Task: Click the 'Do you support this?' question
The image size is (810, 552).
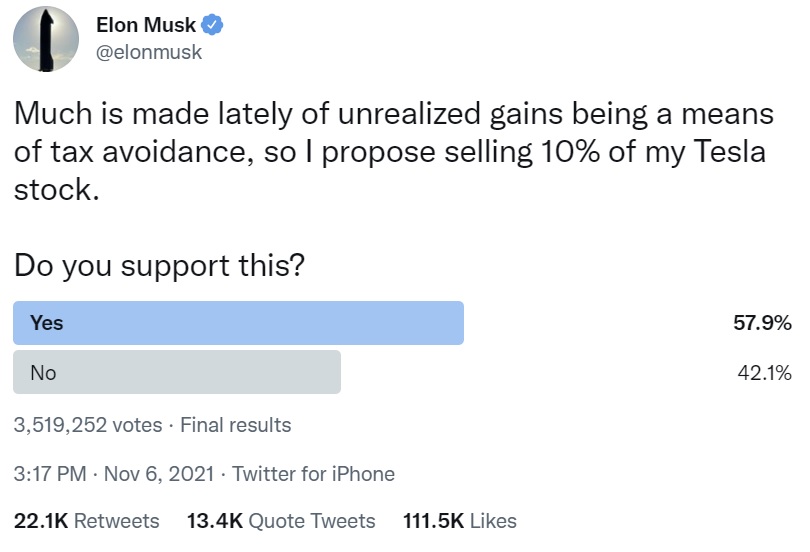Action: (160, 265)
